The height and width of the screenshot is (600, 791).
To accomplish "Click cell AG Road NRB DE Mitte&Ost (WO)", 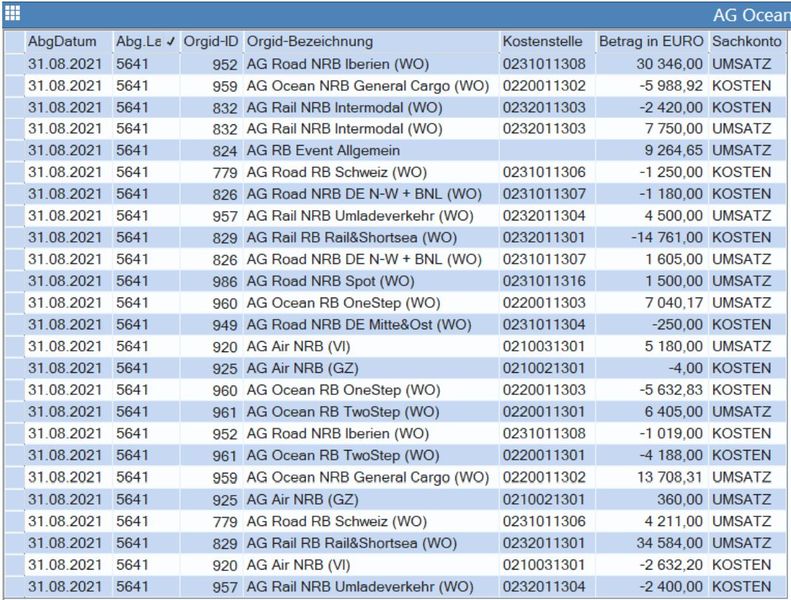I will [371, 324].
